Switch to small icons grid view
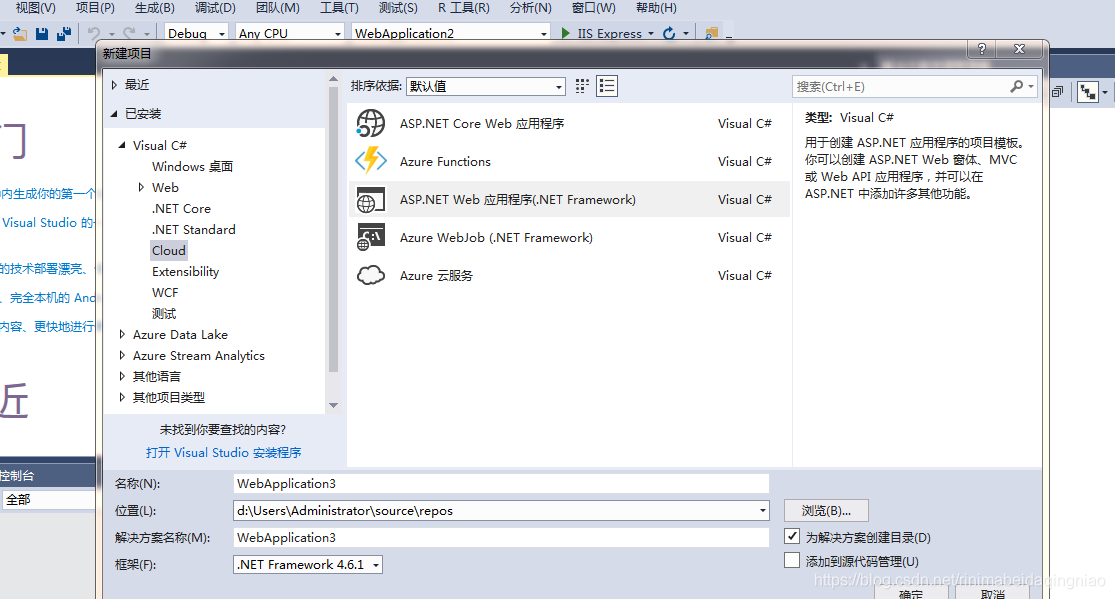 coord(582,86)
